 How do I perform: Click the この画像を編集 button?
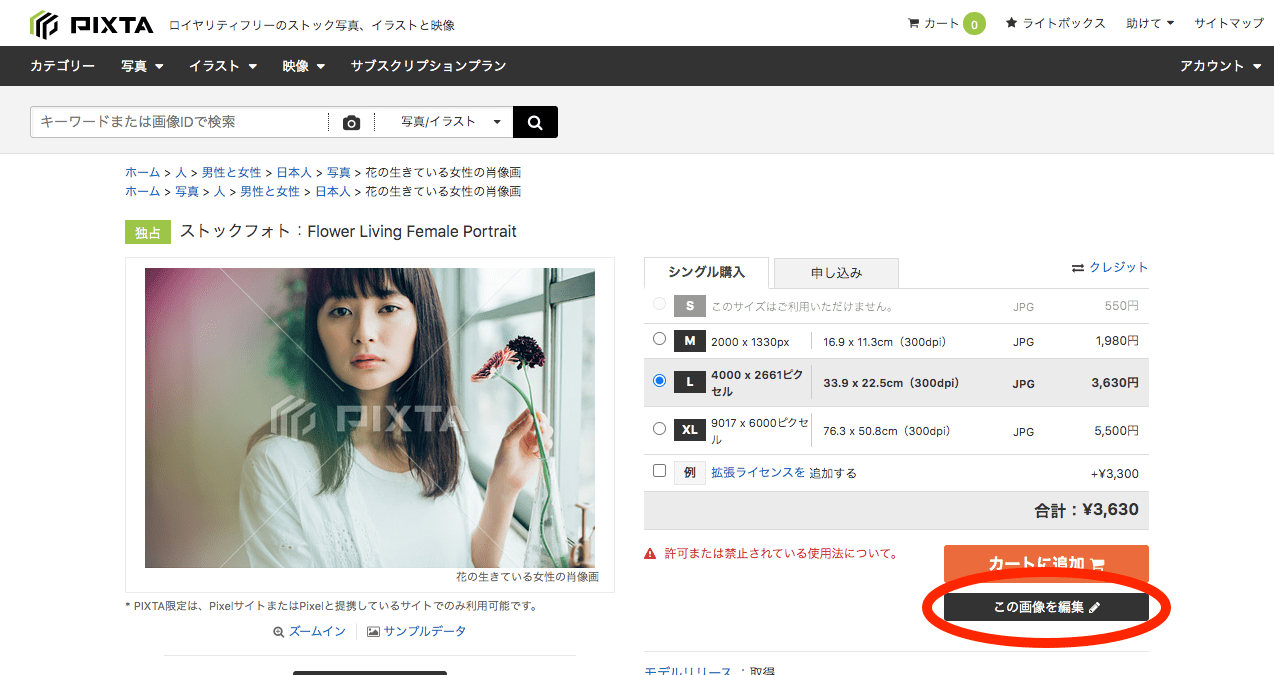pyautogui.click(x=1046, y=607)
